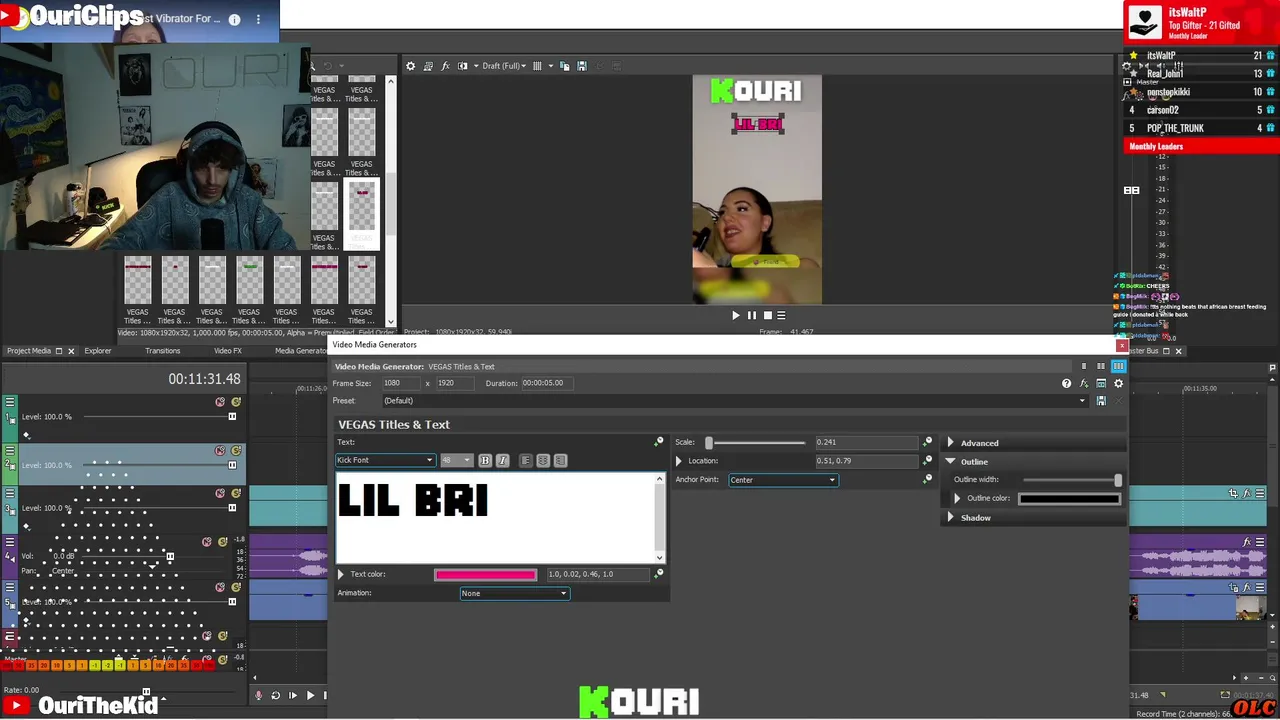
Task: Toggle italic text formatting
Action: click(x=502, y=460)
